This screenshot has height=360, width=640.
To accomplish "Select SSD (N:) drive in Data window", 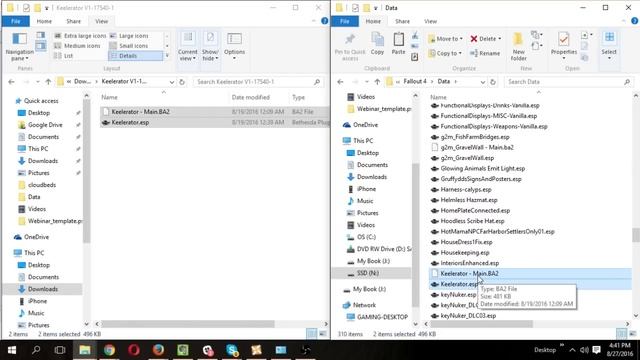I will click(x=367, y=273).
